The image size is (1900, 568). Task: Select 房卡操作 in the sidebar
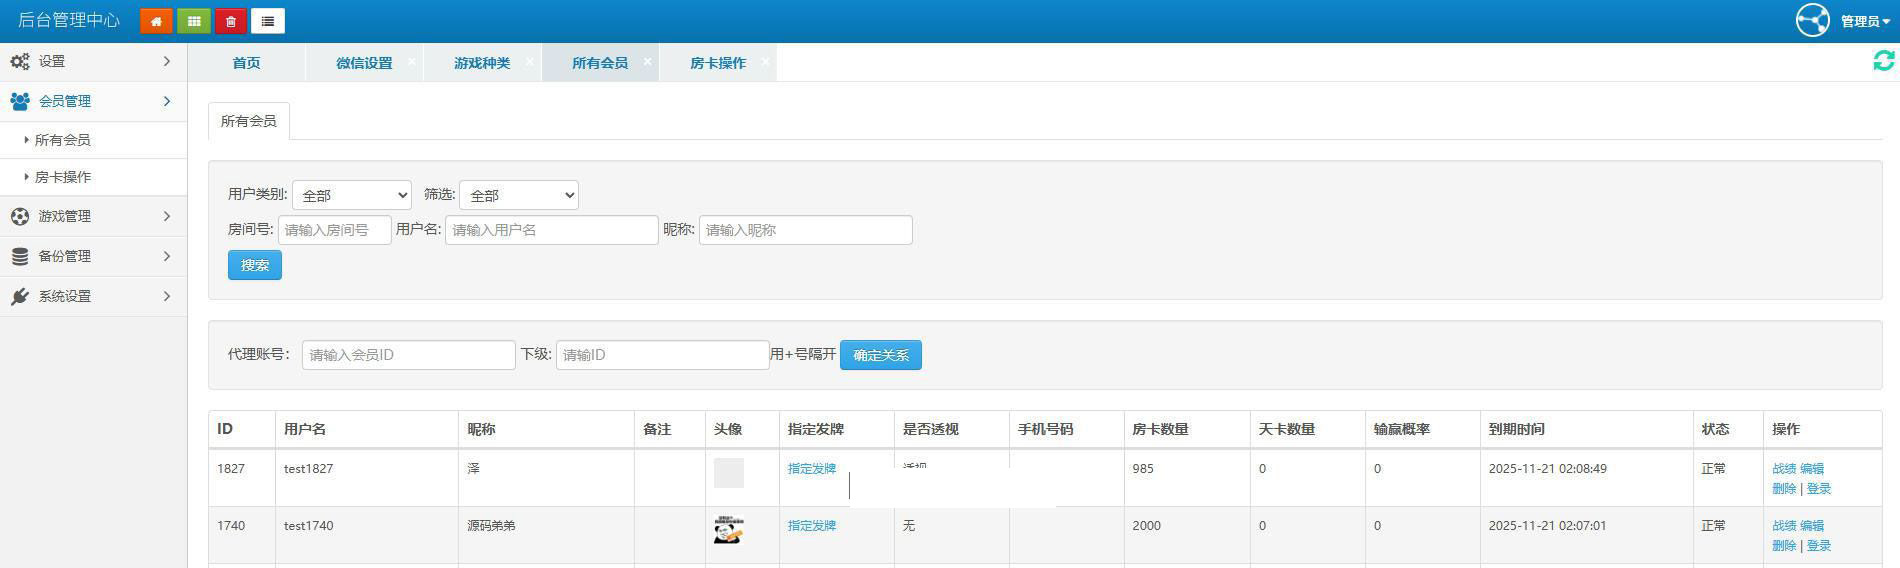click(x=63, y=177)
